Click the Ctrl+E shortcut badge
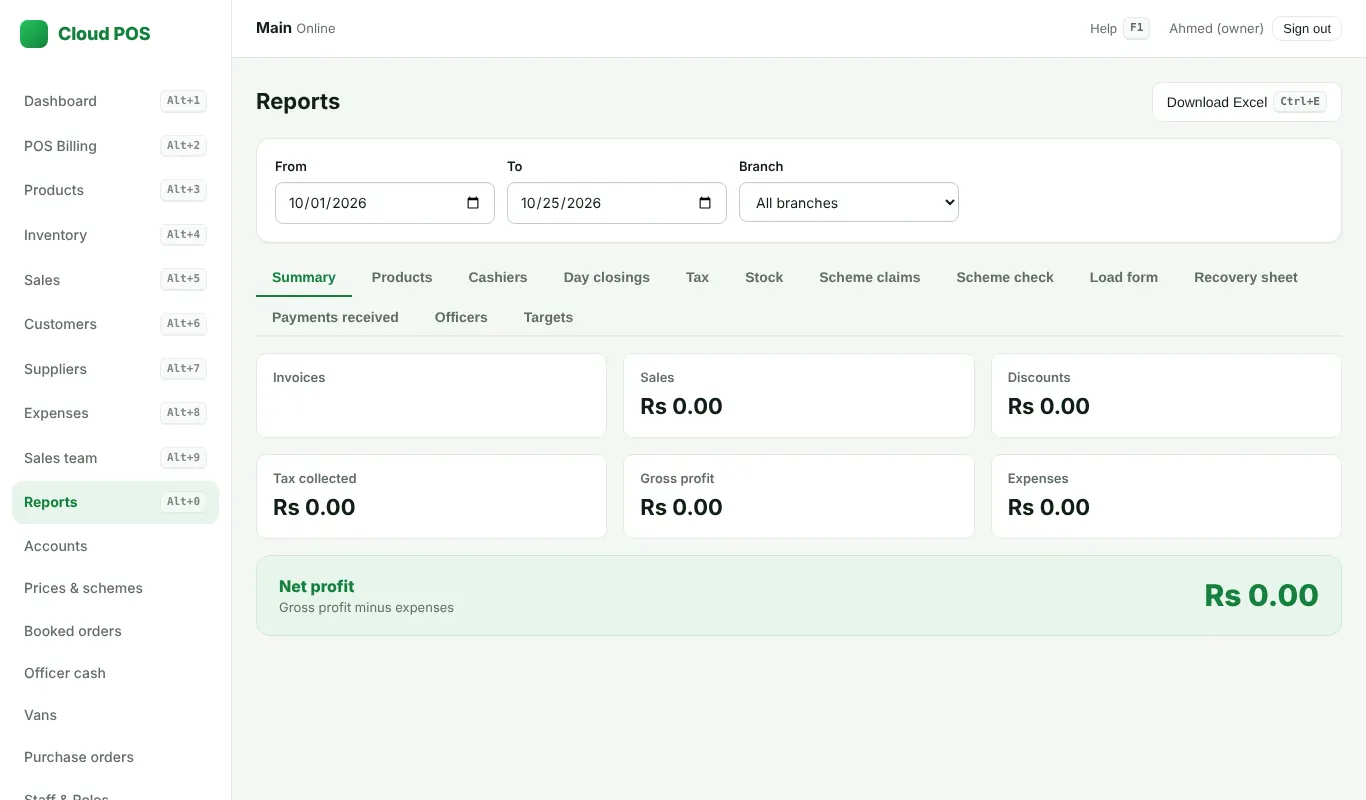The image size is (1366, 800). coord(1300,102)
